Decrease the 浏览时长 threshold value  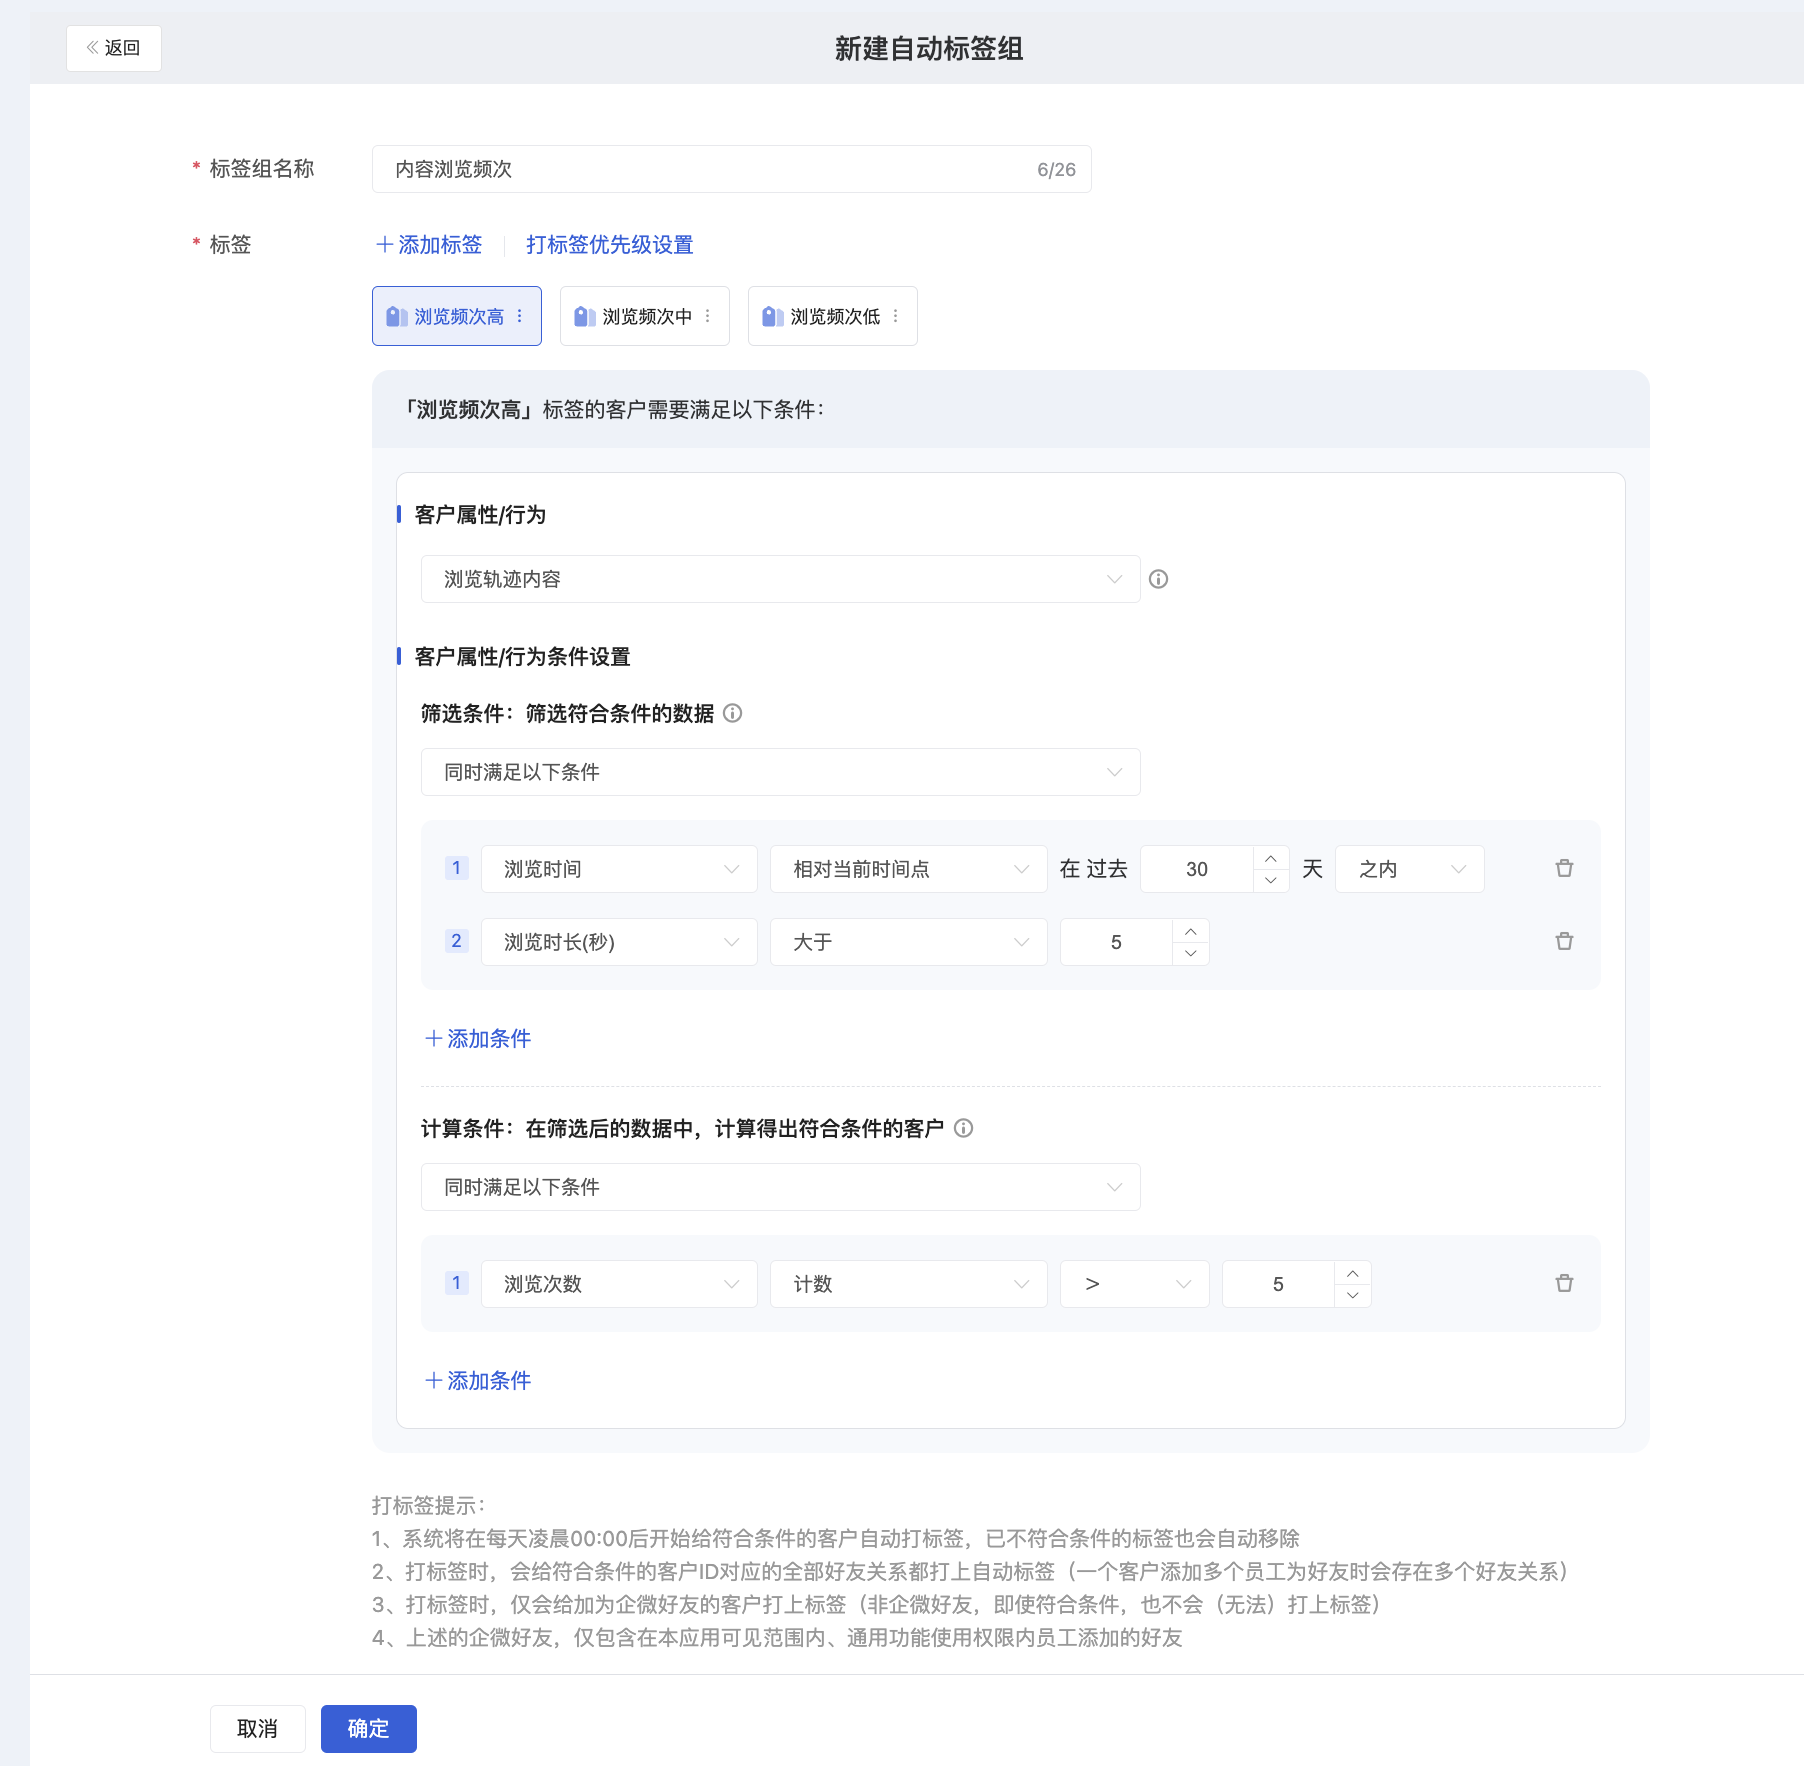[x=1190, y=953]
